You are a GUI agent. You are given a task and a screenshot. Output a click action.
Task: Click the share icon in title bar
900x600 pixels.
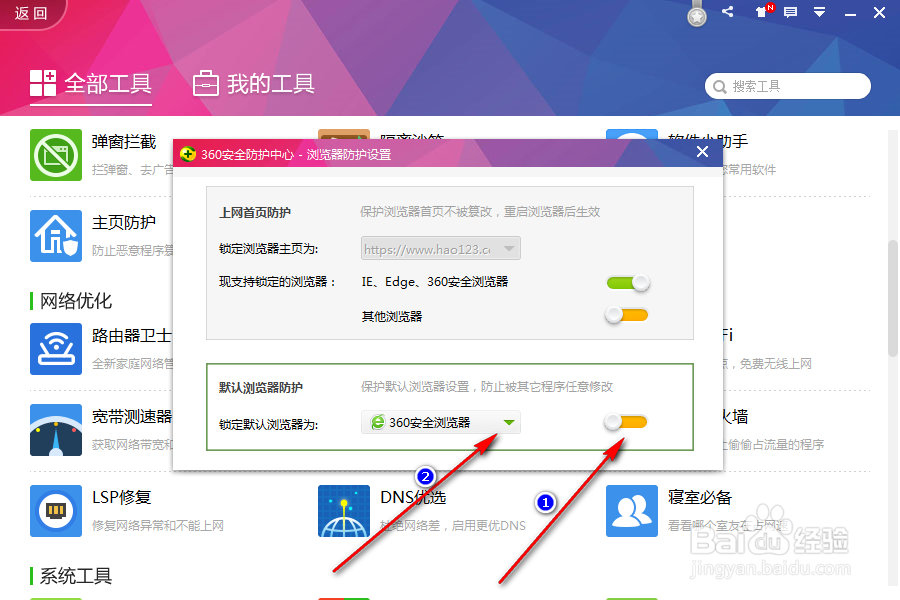tap(727, 11)
